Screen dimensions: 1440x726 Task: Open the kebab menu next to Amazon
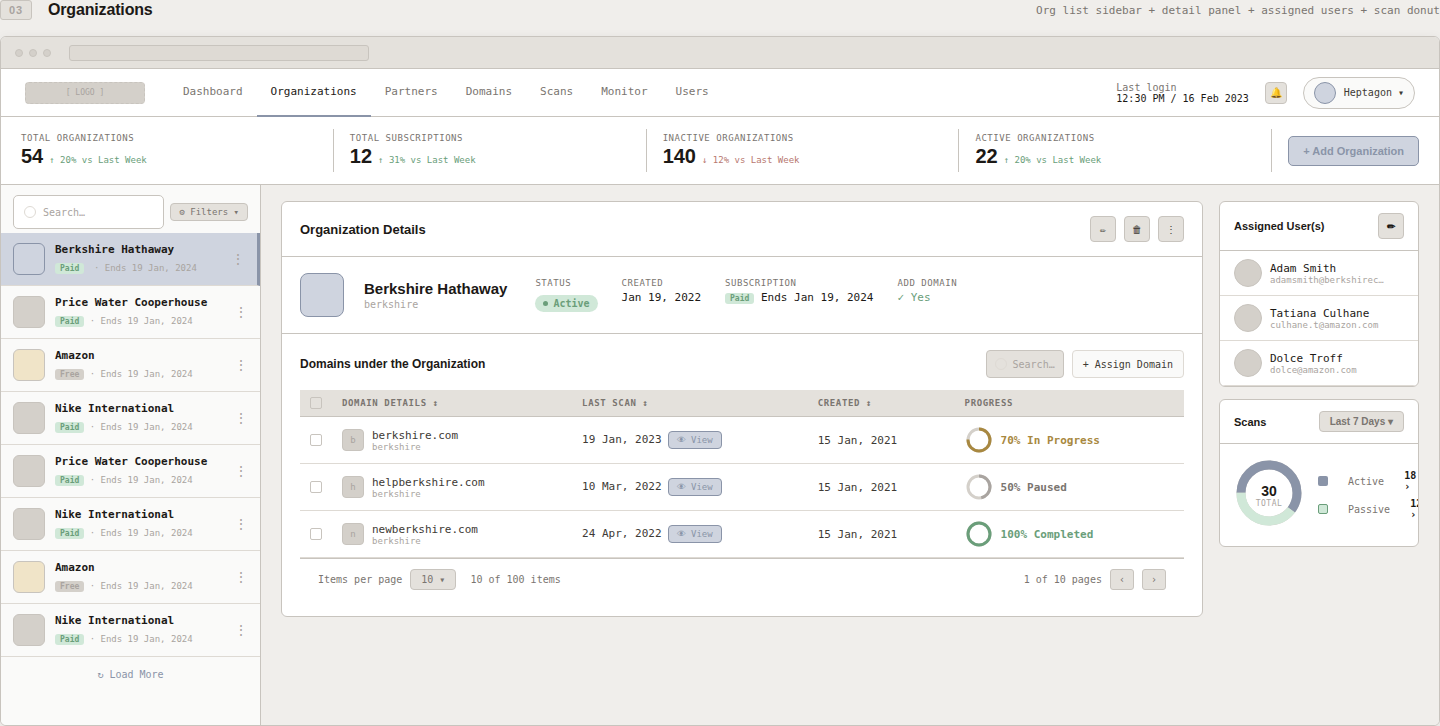[x=240, y=365]
